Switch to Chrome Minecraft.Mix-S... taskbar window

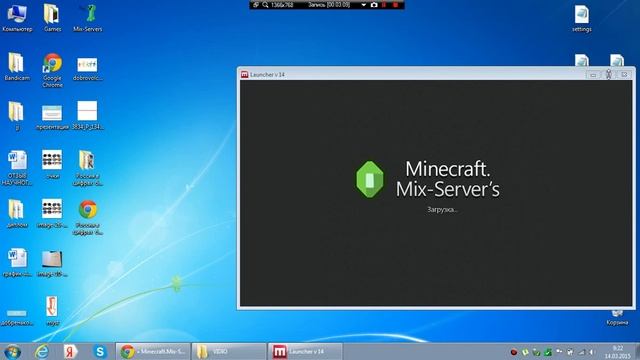(x=153, y=351)
